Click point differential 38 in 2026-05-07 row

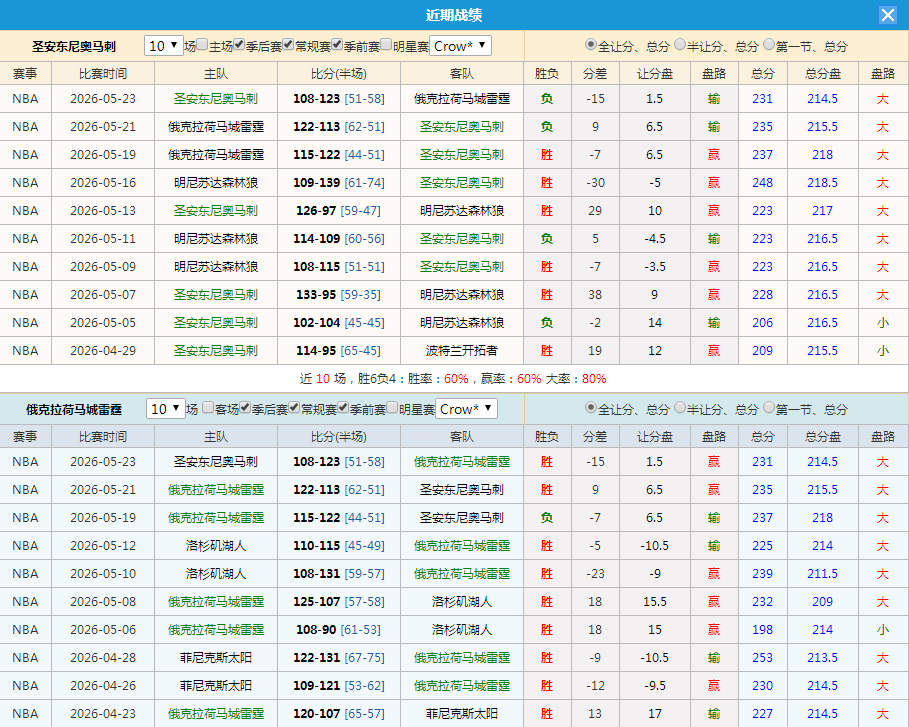point(595,295)
